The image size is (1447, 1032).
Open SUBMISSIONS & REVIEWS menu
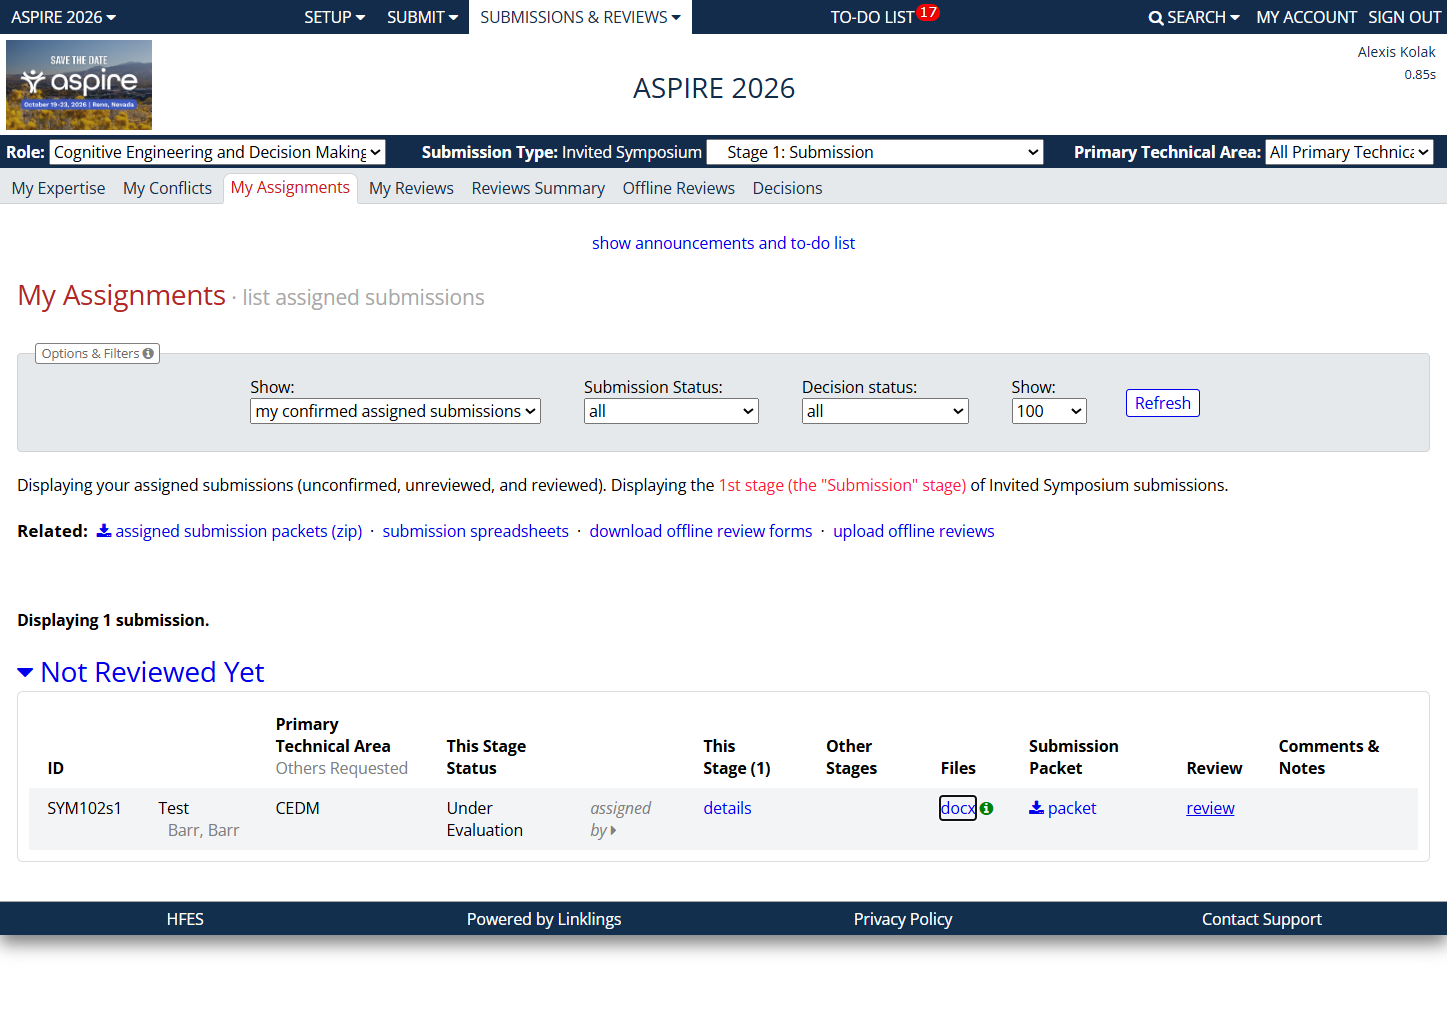pyautogui.click(x=580, y=17)
